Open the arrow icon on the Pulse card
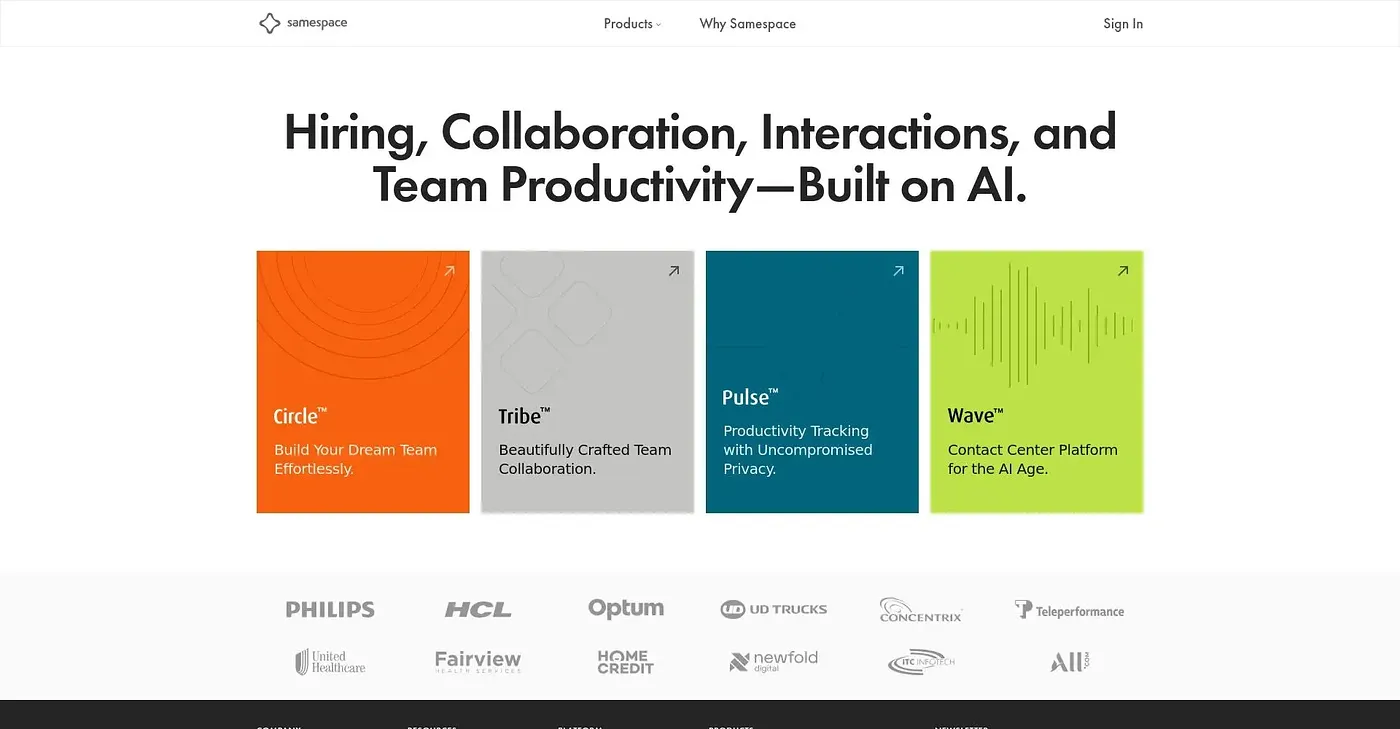The height and width of the screenshot is (729, 1400). (x=898, y=271)
